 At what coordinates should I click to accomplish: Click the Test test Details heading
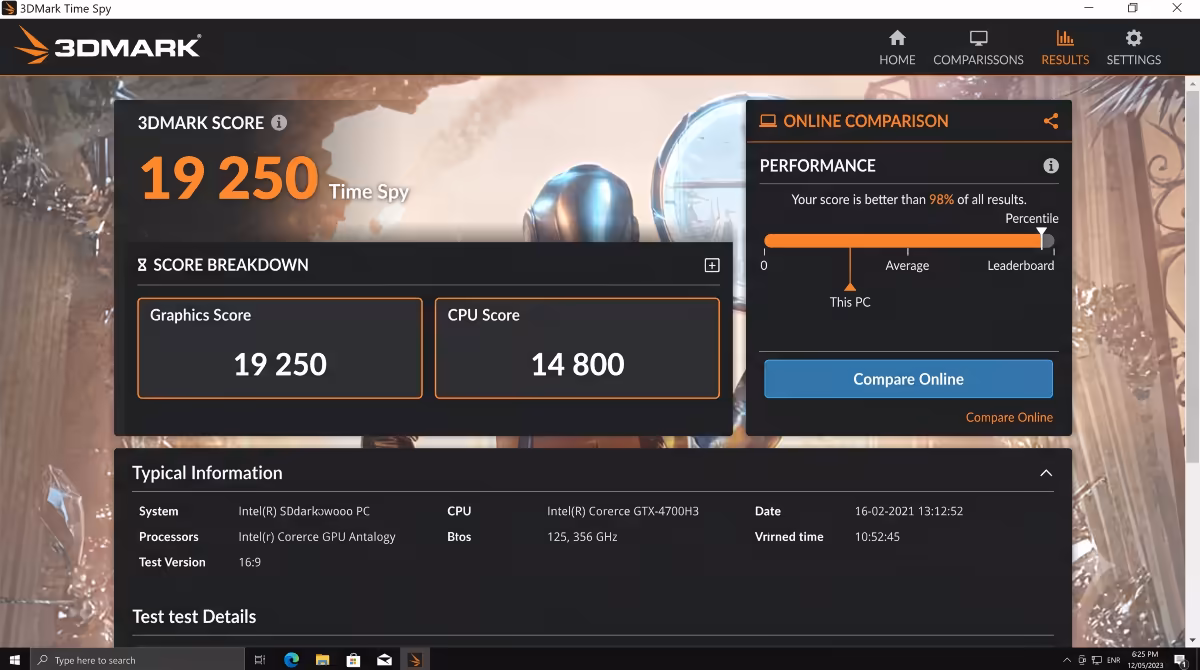pos(194,616)
